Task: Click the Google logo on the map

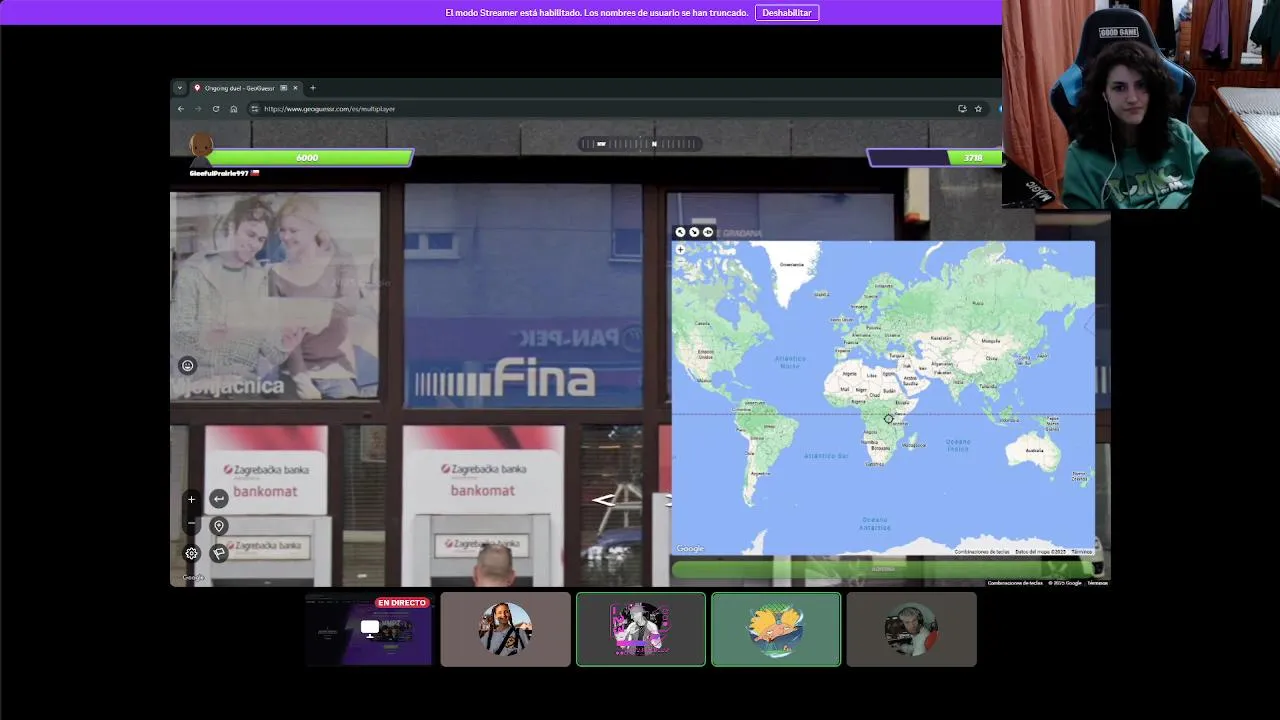Action: click(690, 549)
